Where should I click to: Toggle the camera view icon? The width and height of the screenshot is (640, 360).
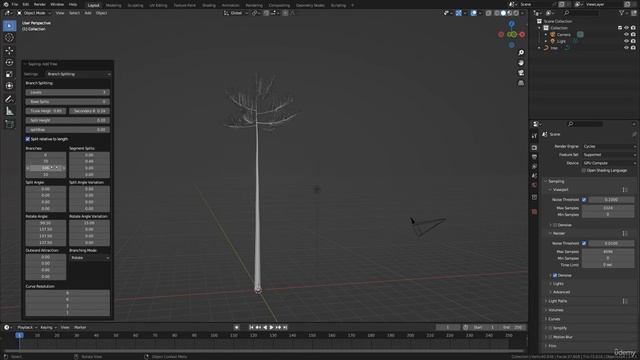(x=521, y=73)
